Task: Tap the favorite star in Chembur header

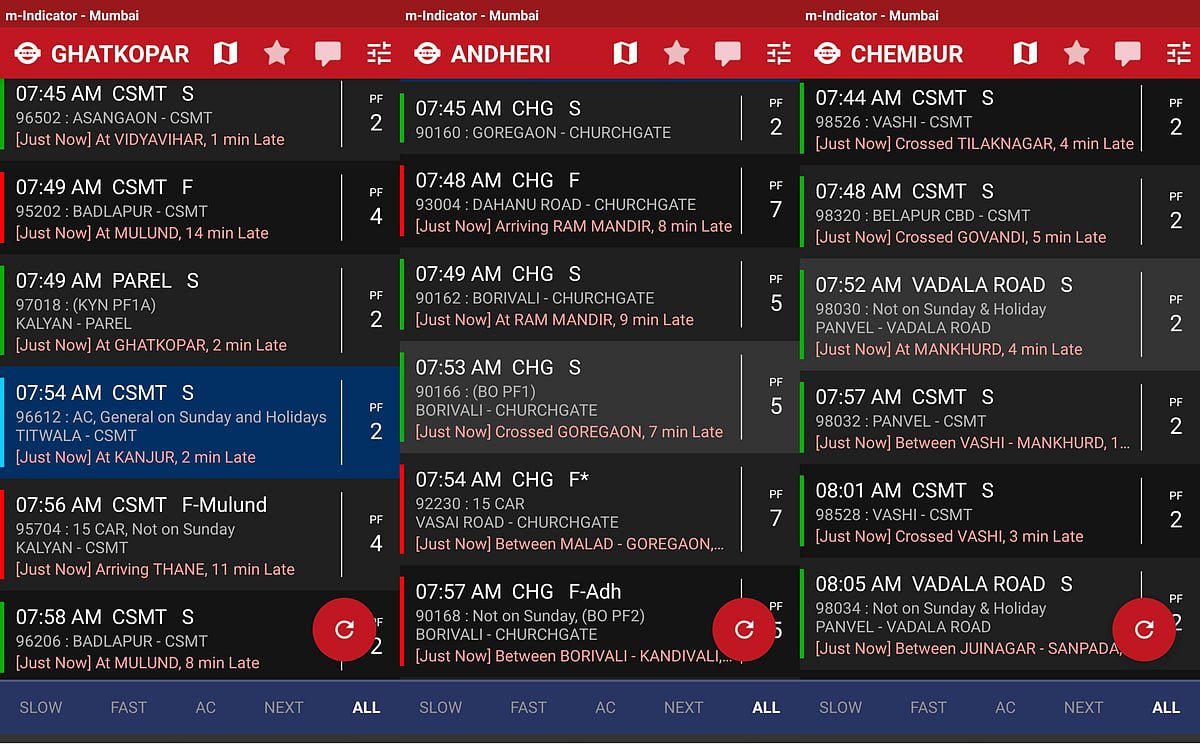Action: pos(1077,53)
